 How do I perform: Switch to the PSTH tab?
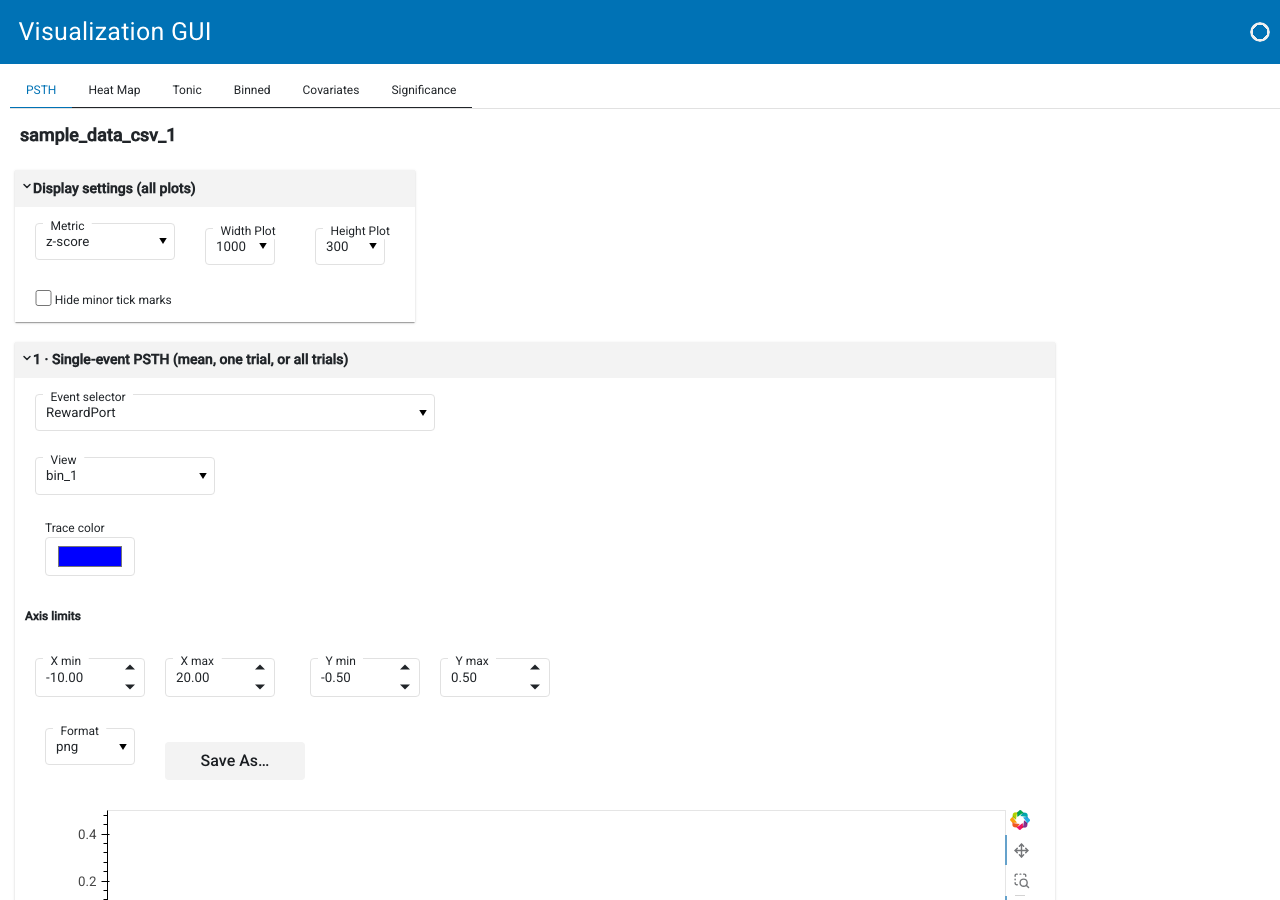41,90
